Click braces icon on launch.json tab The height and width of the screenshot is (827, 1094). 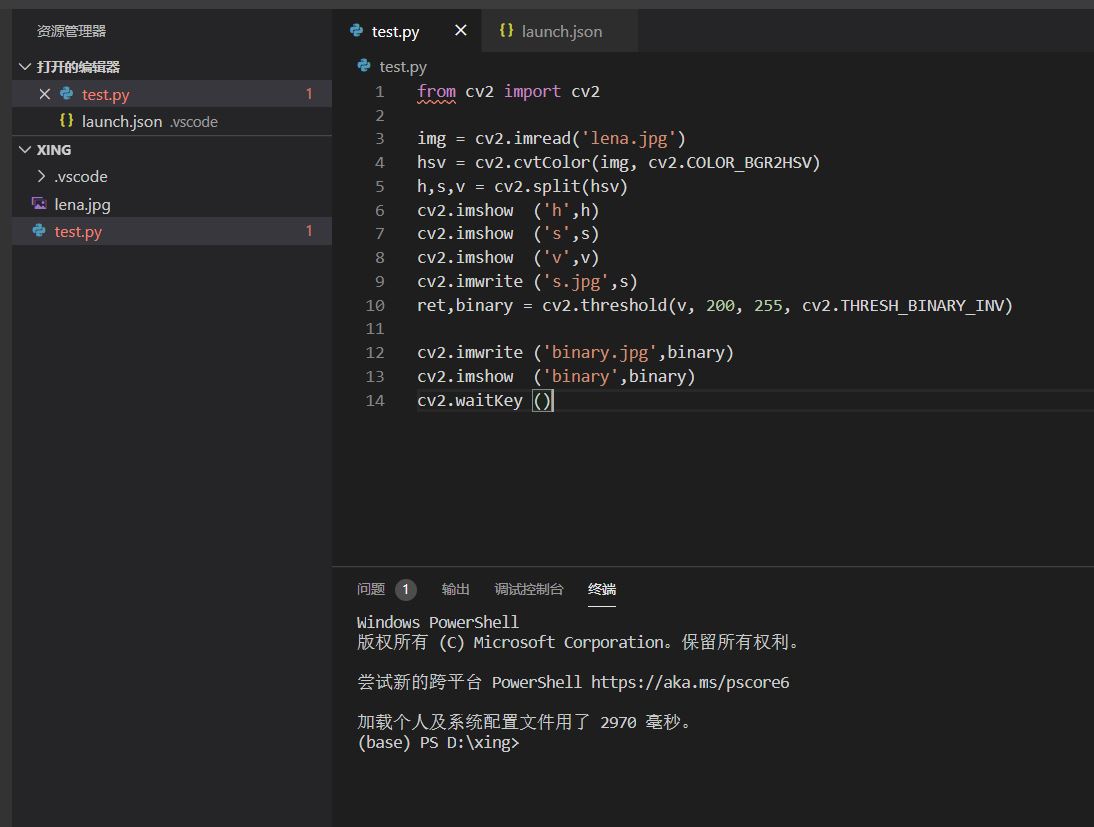507,31
